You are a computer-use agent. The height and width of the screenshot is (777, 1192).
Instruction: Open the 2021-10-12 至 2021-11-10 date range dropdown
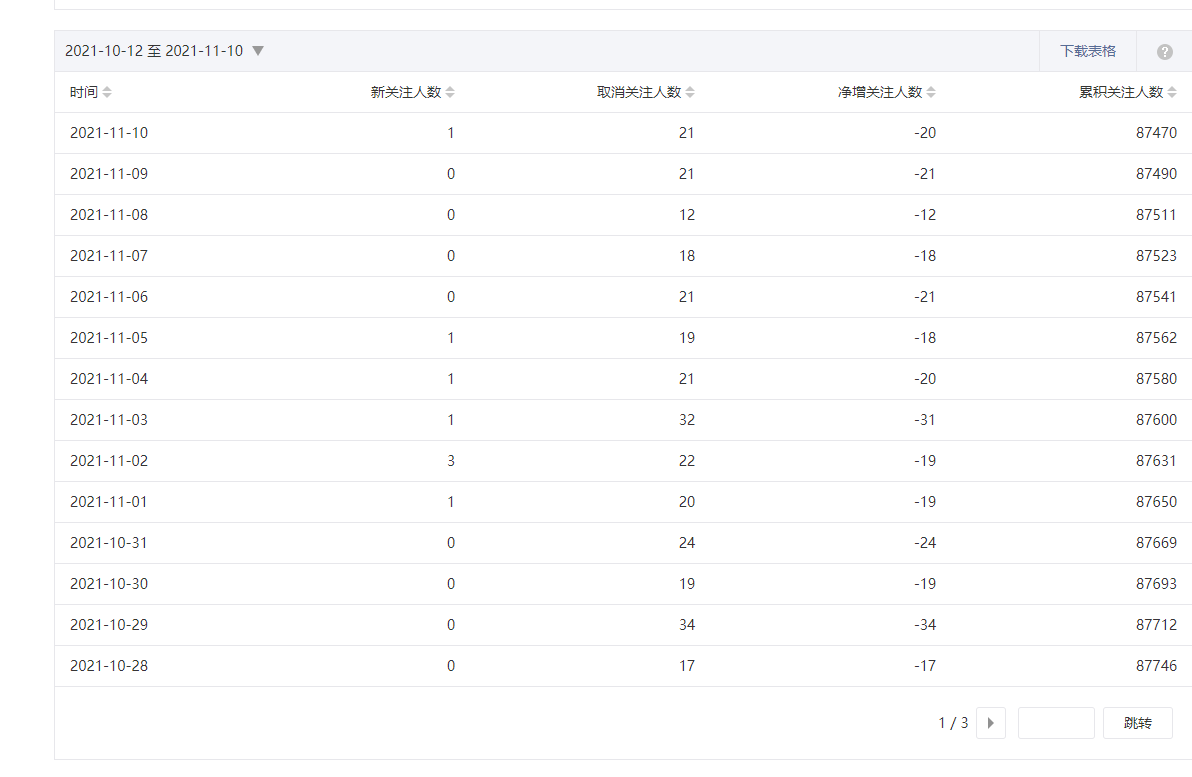tap(258, 51)
